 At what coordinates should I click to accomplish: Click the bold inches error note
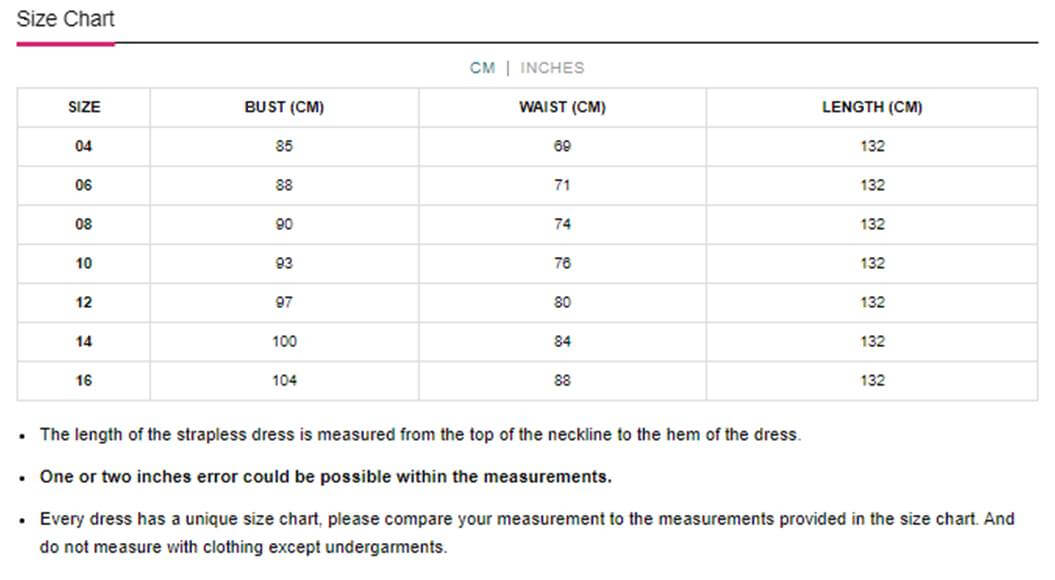coord(325,477)
